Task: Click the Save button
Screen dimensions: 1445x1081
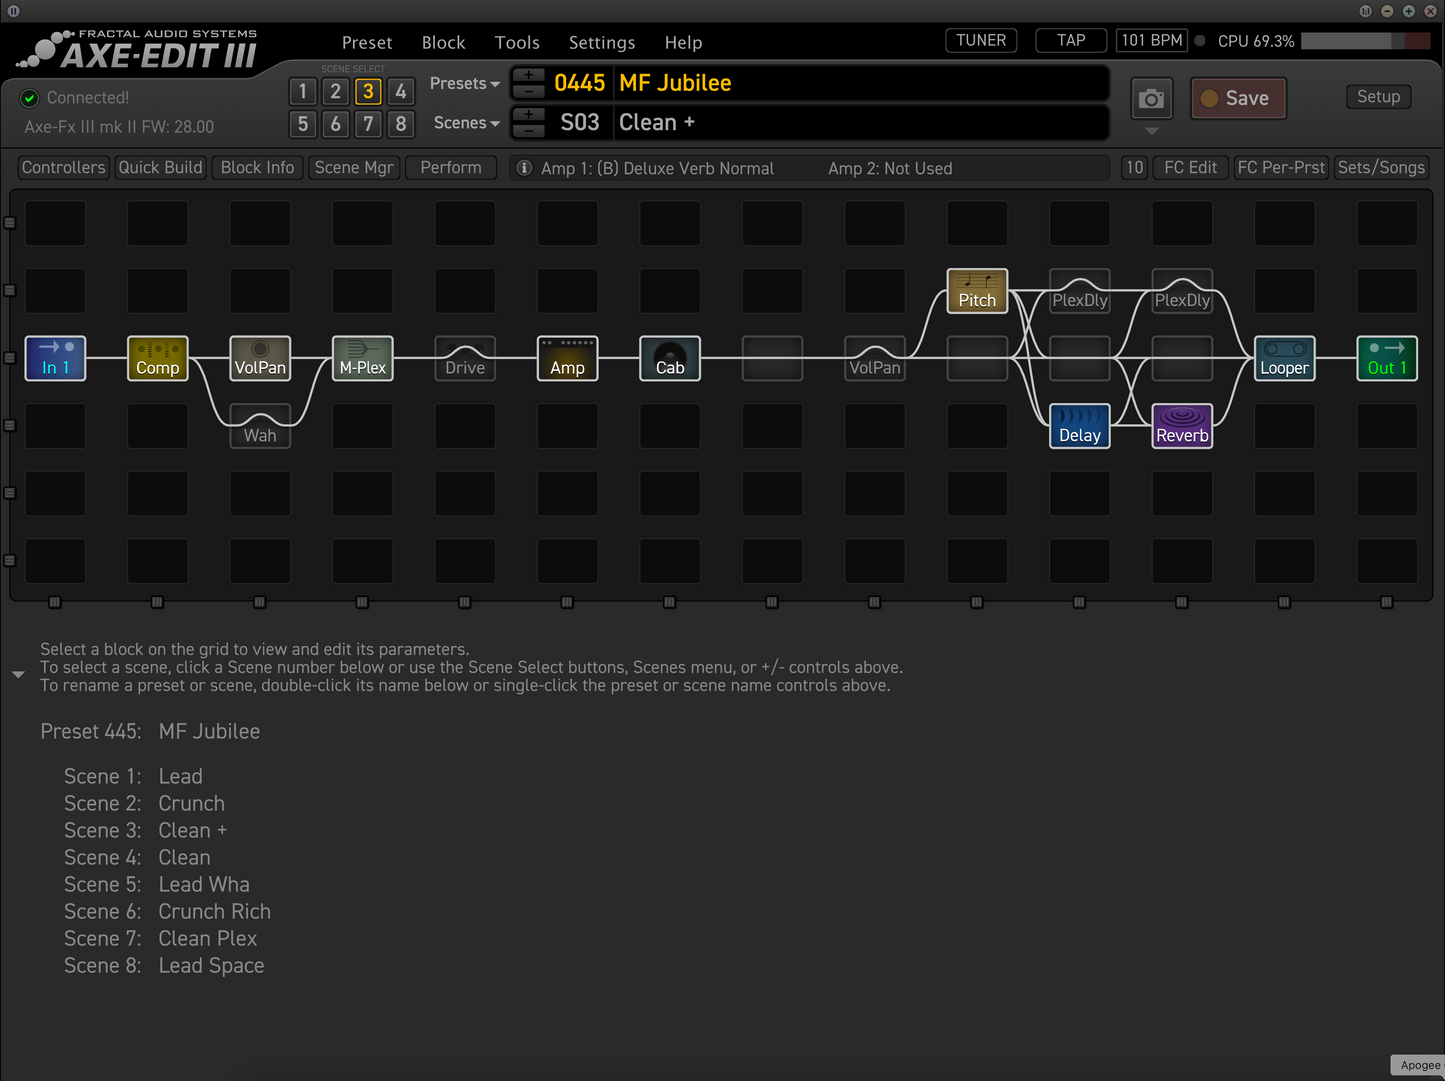Action: (1238, 99)
